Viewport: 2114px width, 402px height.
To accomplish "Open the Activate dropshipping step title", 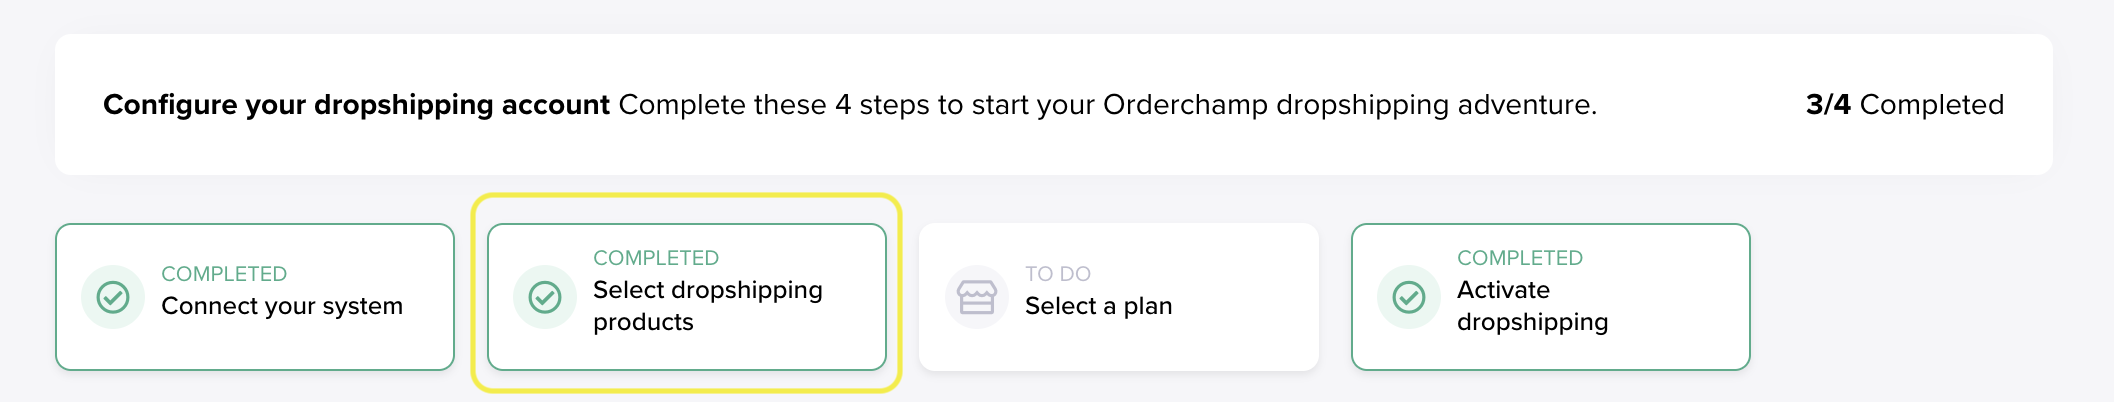I will tap(1532, 306).
